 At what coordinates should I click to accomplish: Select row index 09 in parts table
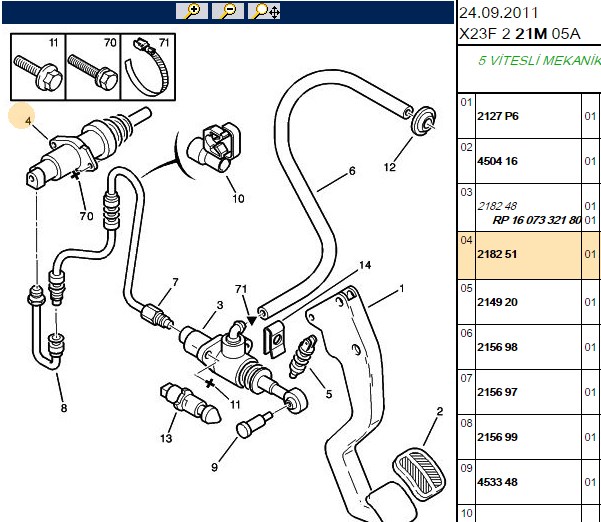pos(466,468)
